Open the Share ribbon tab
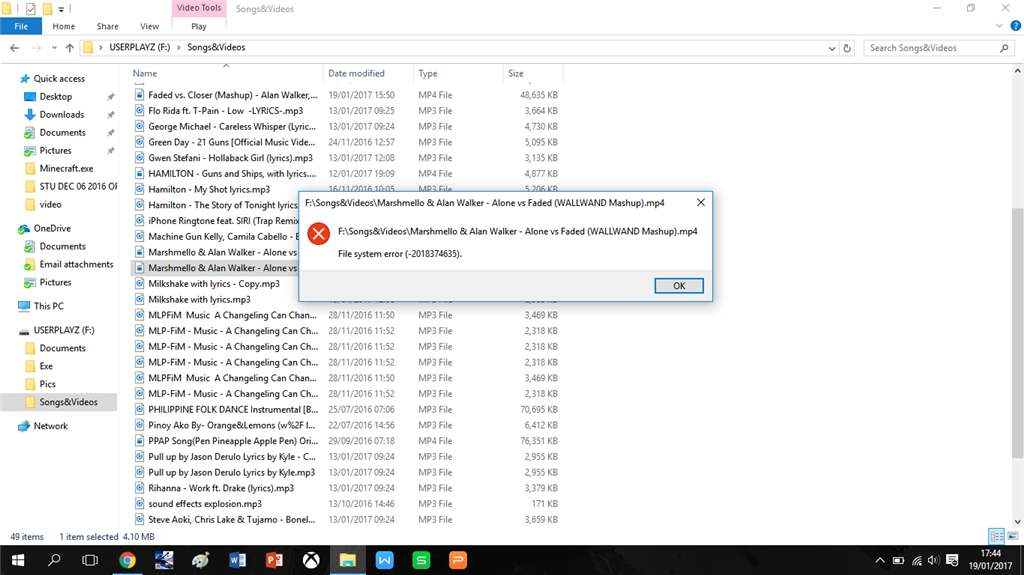Viewport: 1024px width, 575px height. pos(107,26)
